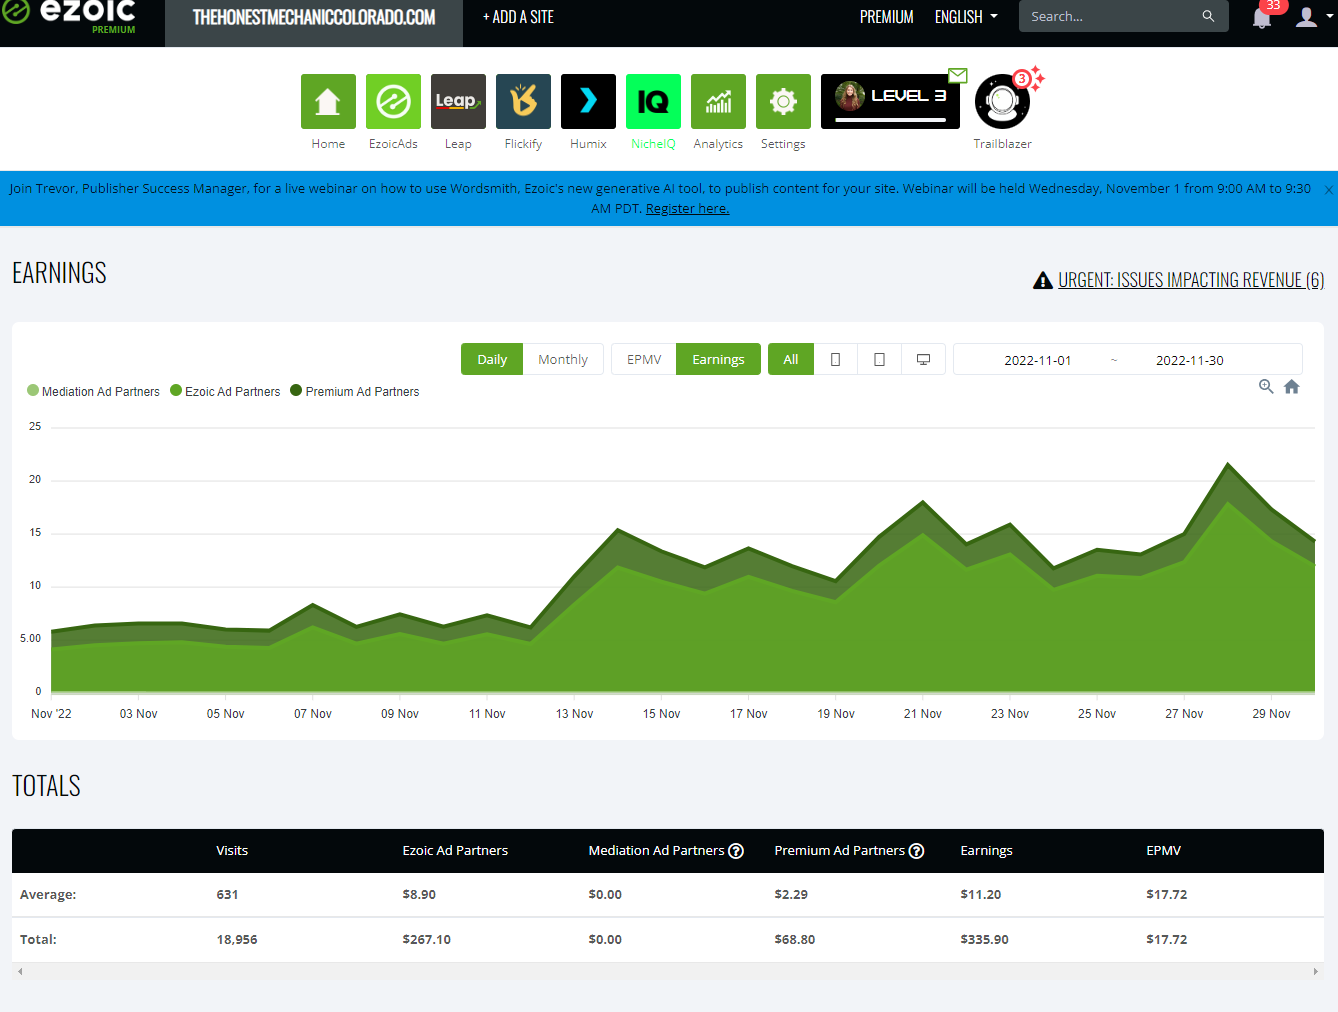Click total visits value 18,956
This screenshot has height=1012, width=1338.
pyautogui.click(x=237, y=940)
